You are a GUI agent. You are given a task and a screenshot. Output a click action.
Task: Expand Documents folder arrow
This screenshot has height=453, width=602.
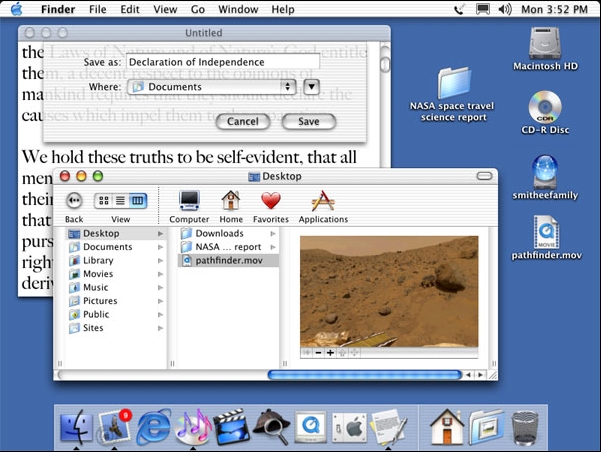pyautogui.click(x=160, y=247)
